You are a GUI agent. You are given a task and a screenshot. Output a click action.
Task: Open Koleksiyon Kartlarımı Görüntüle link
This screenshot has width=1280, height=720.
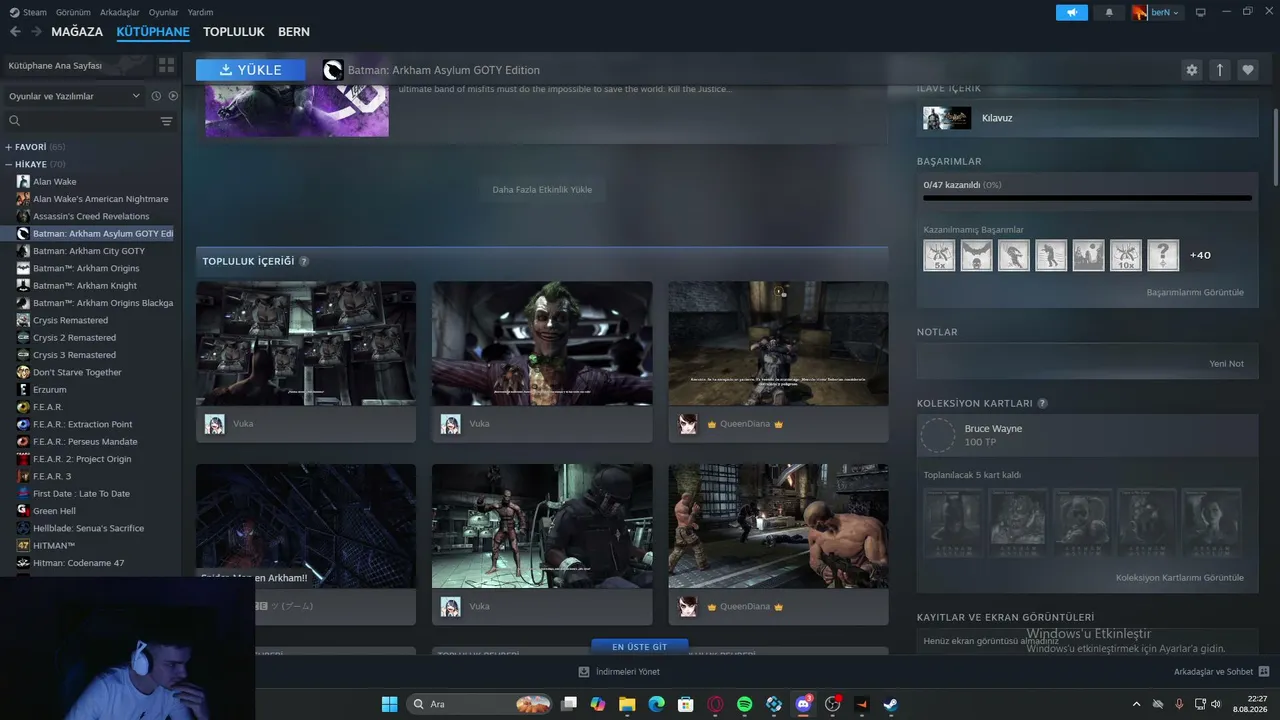click(x=1180, y=578)
